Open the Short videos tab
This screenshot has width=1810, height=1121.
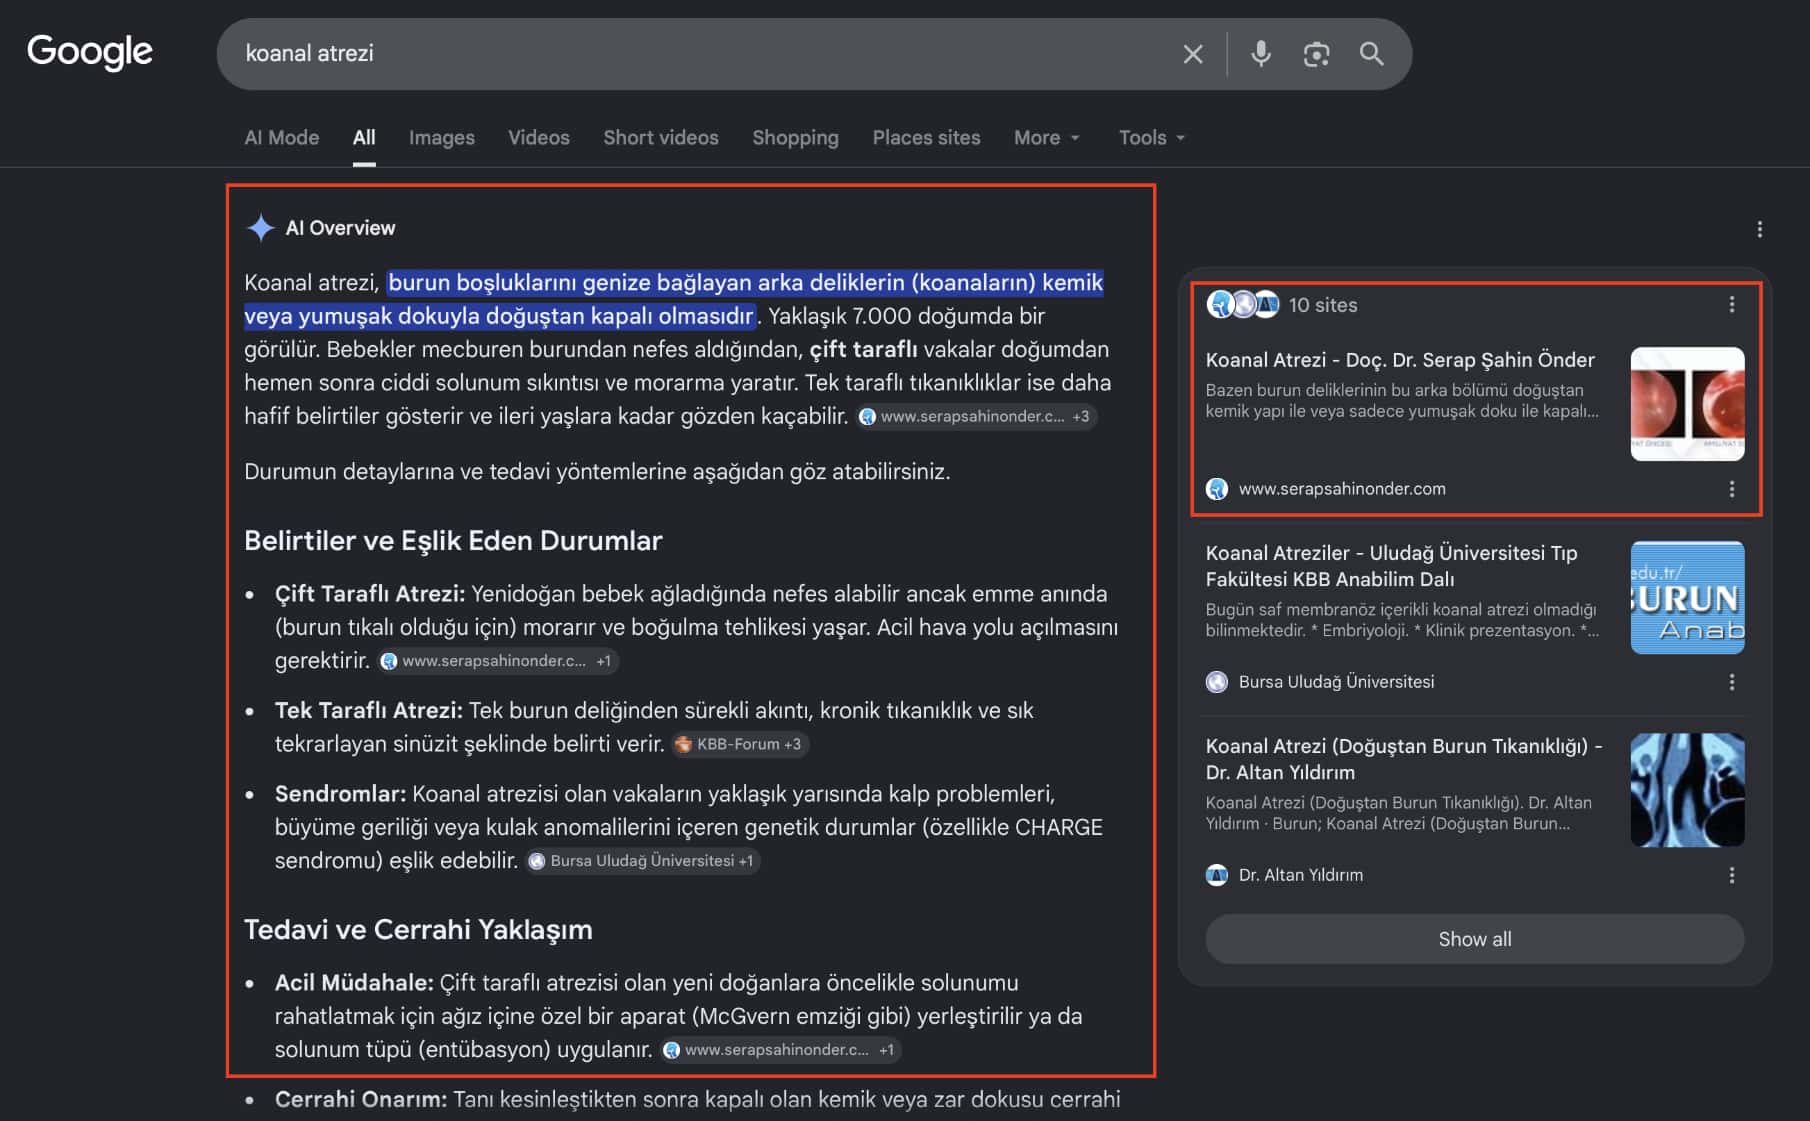pos(661,138)
